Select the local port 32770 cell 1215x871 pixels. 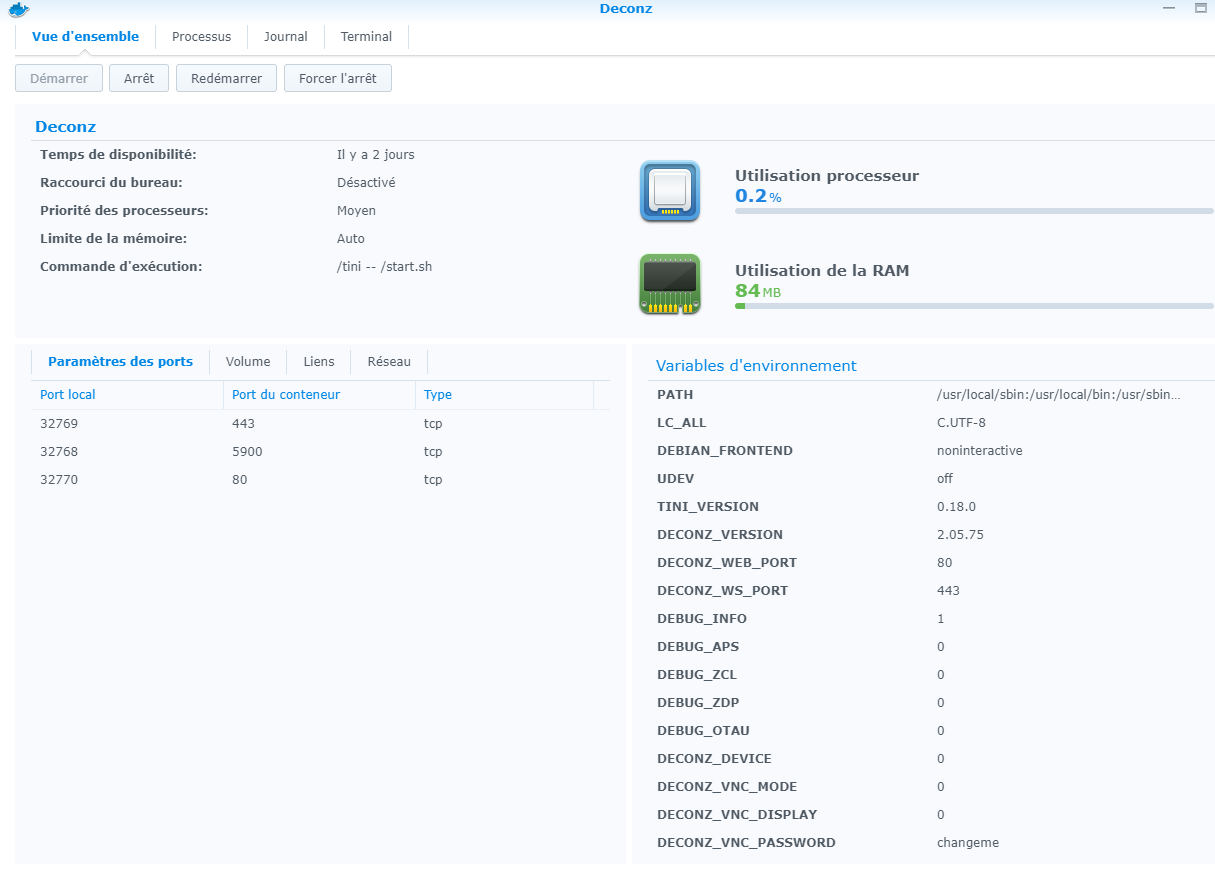(x=59, y=480)
